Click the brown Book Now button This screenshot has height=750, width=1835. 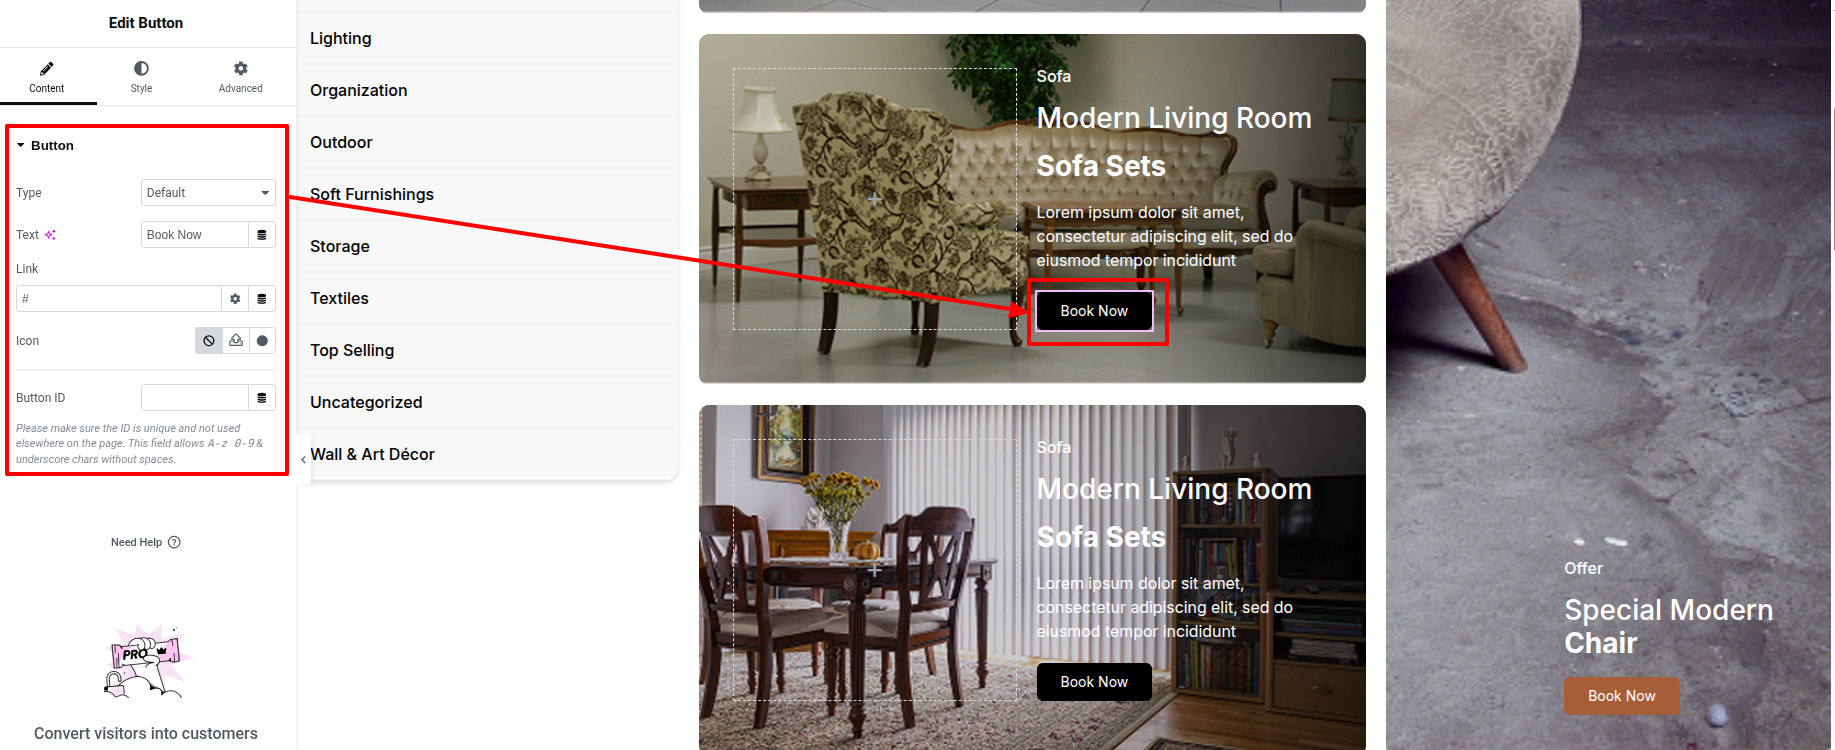(x=1621, y=696)
